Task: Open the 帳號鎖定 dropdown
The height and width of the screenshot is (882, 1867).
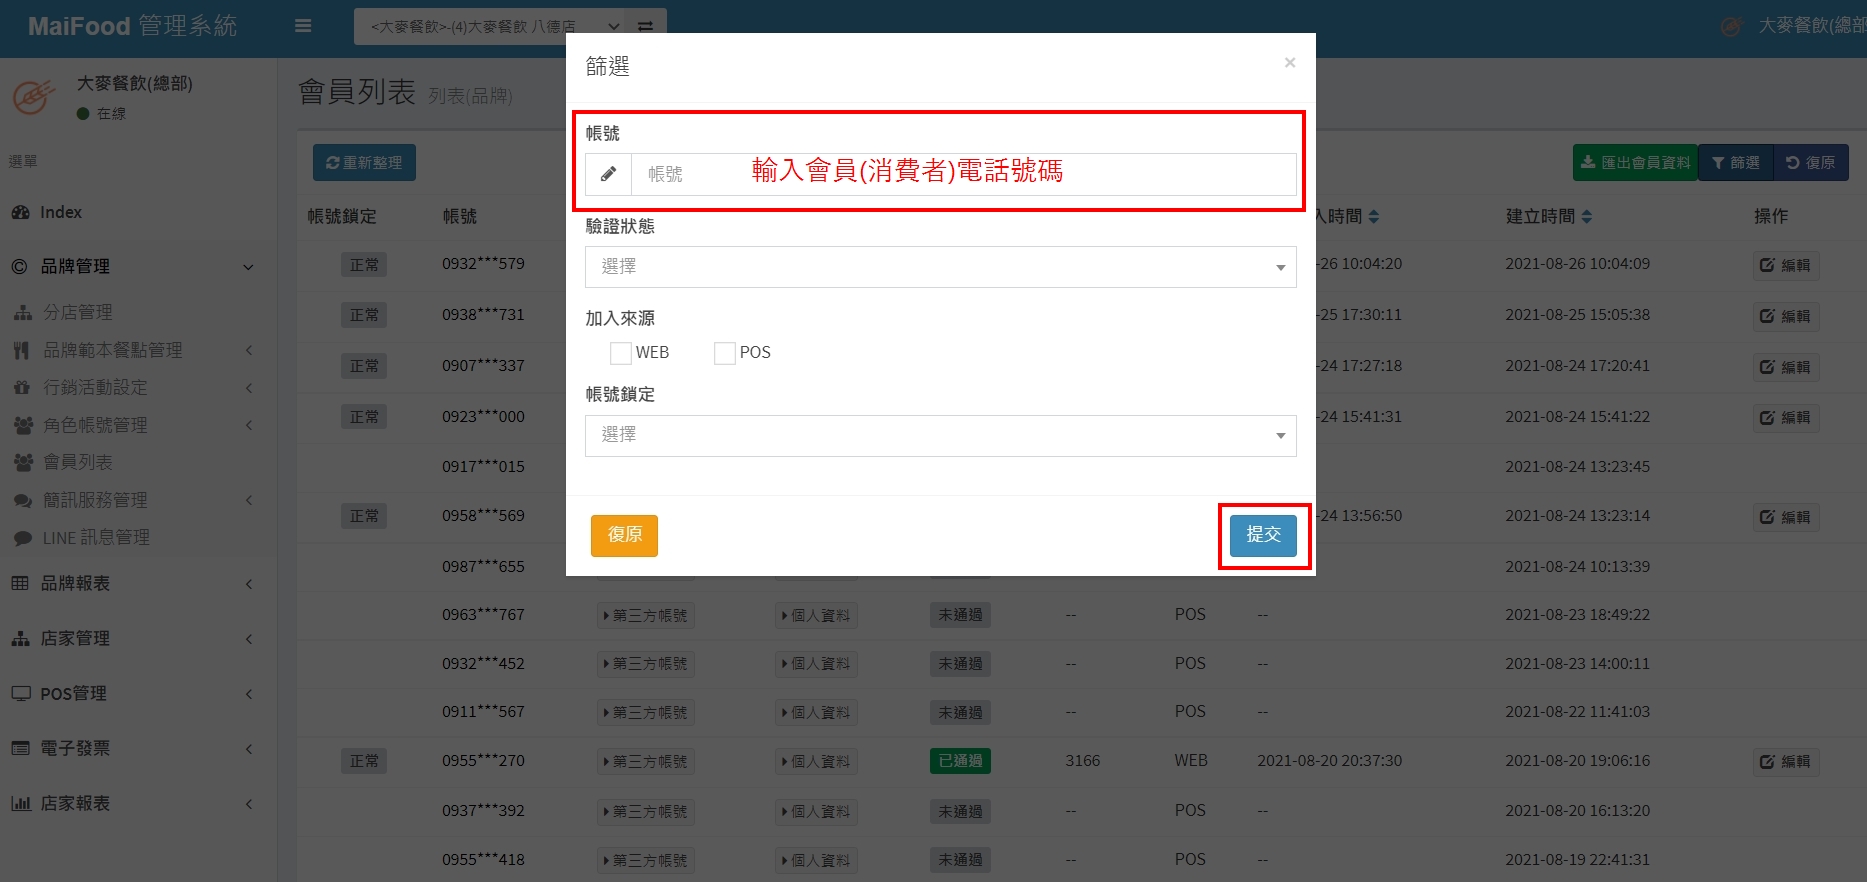Action: (940, 436)
